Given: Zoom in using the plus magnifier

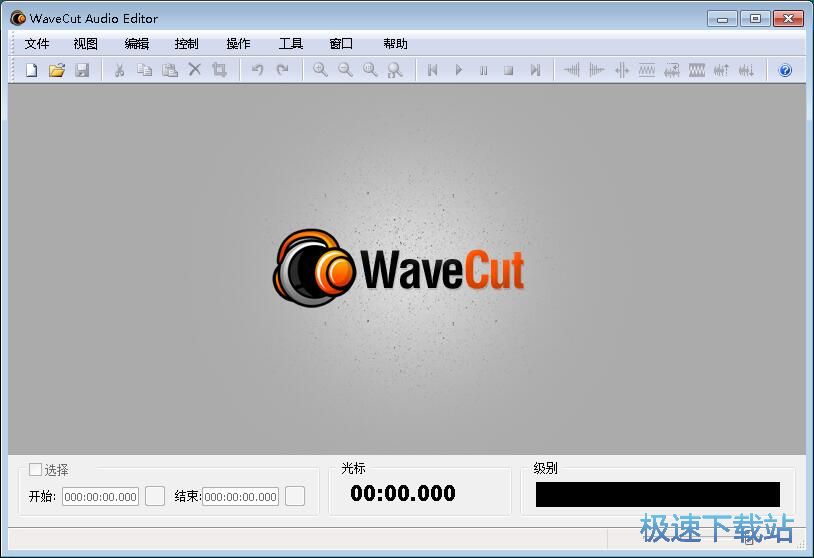Looking at the screenshot, I should point(320,70).
